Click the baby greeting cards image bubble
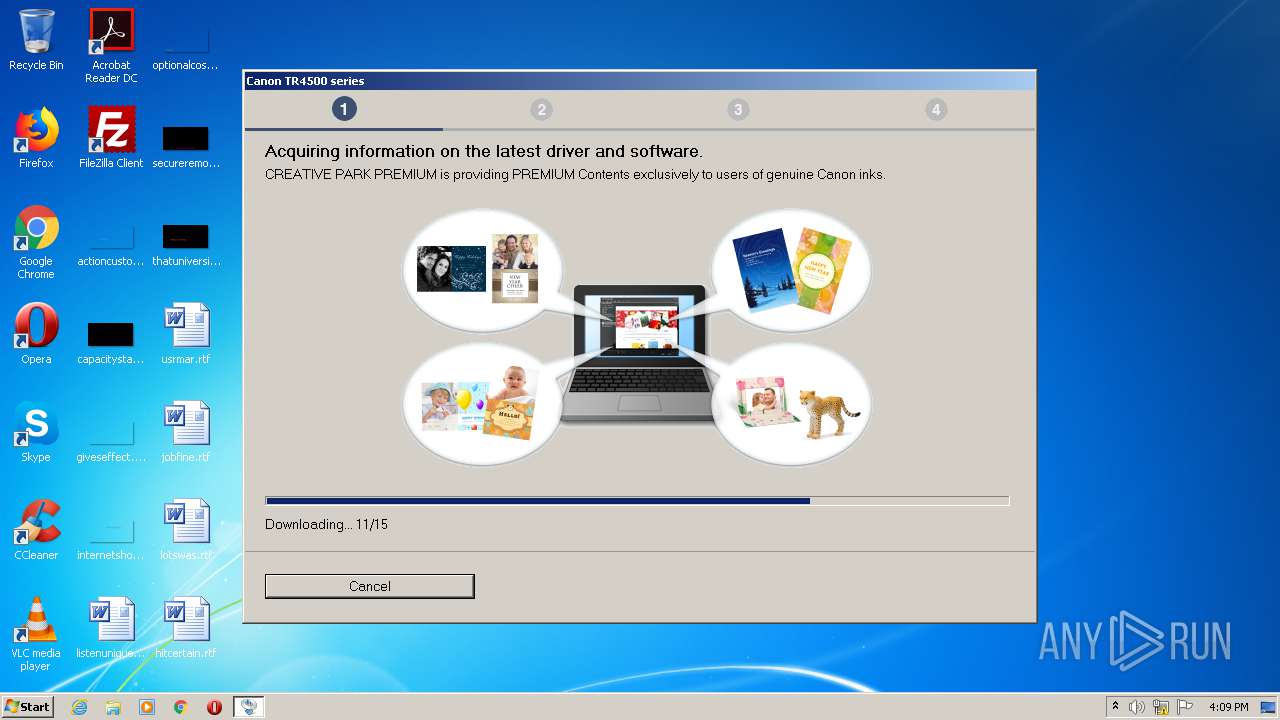Image resolution: width=1280 pixels, height=720 pixels. tap(483, 405)
